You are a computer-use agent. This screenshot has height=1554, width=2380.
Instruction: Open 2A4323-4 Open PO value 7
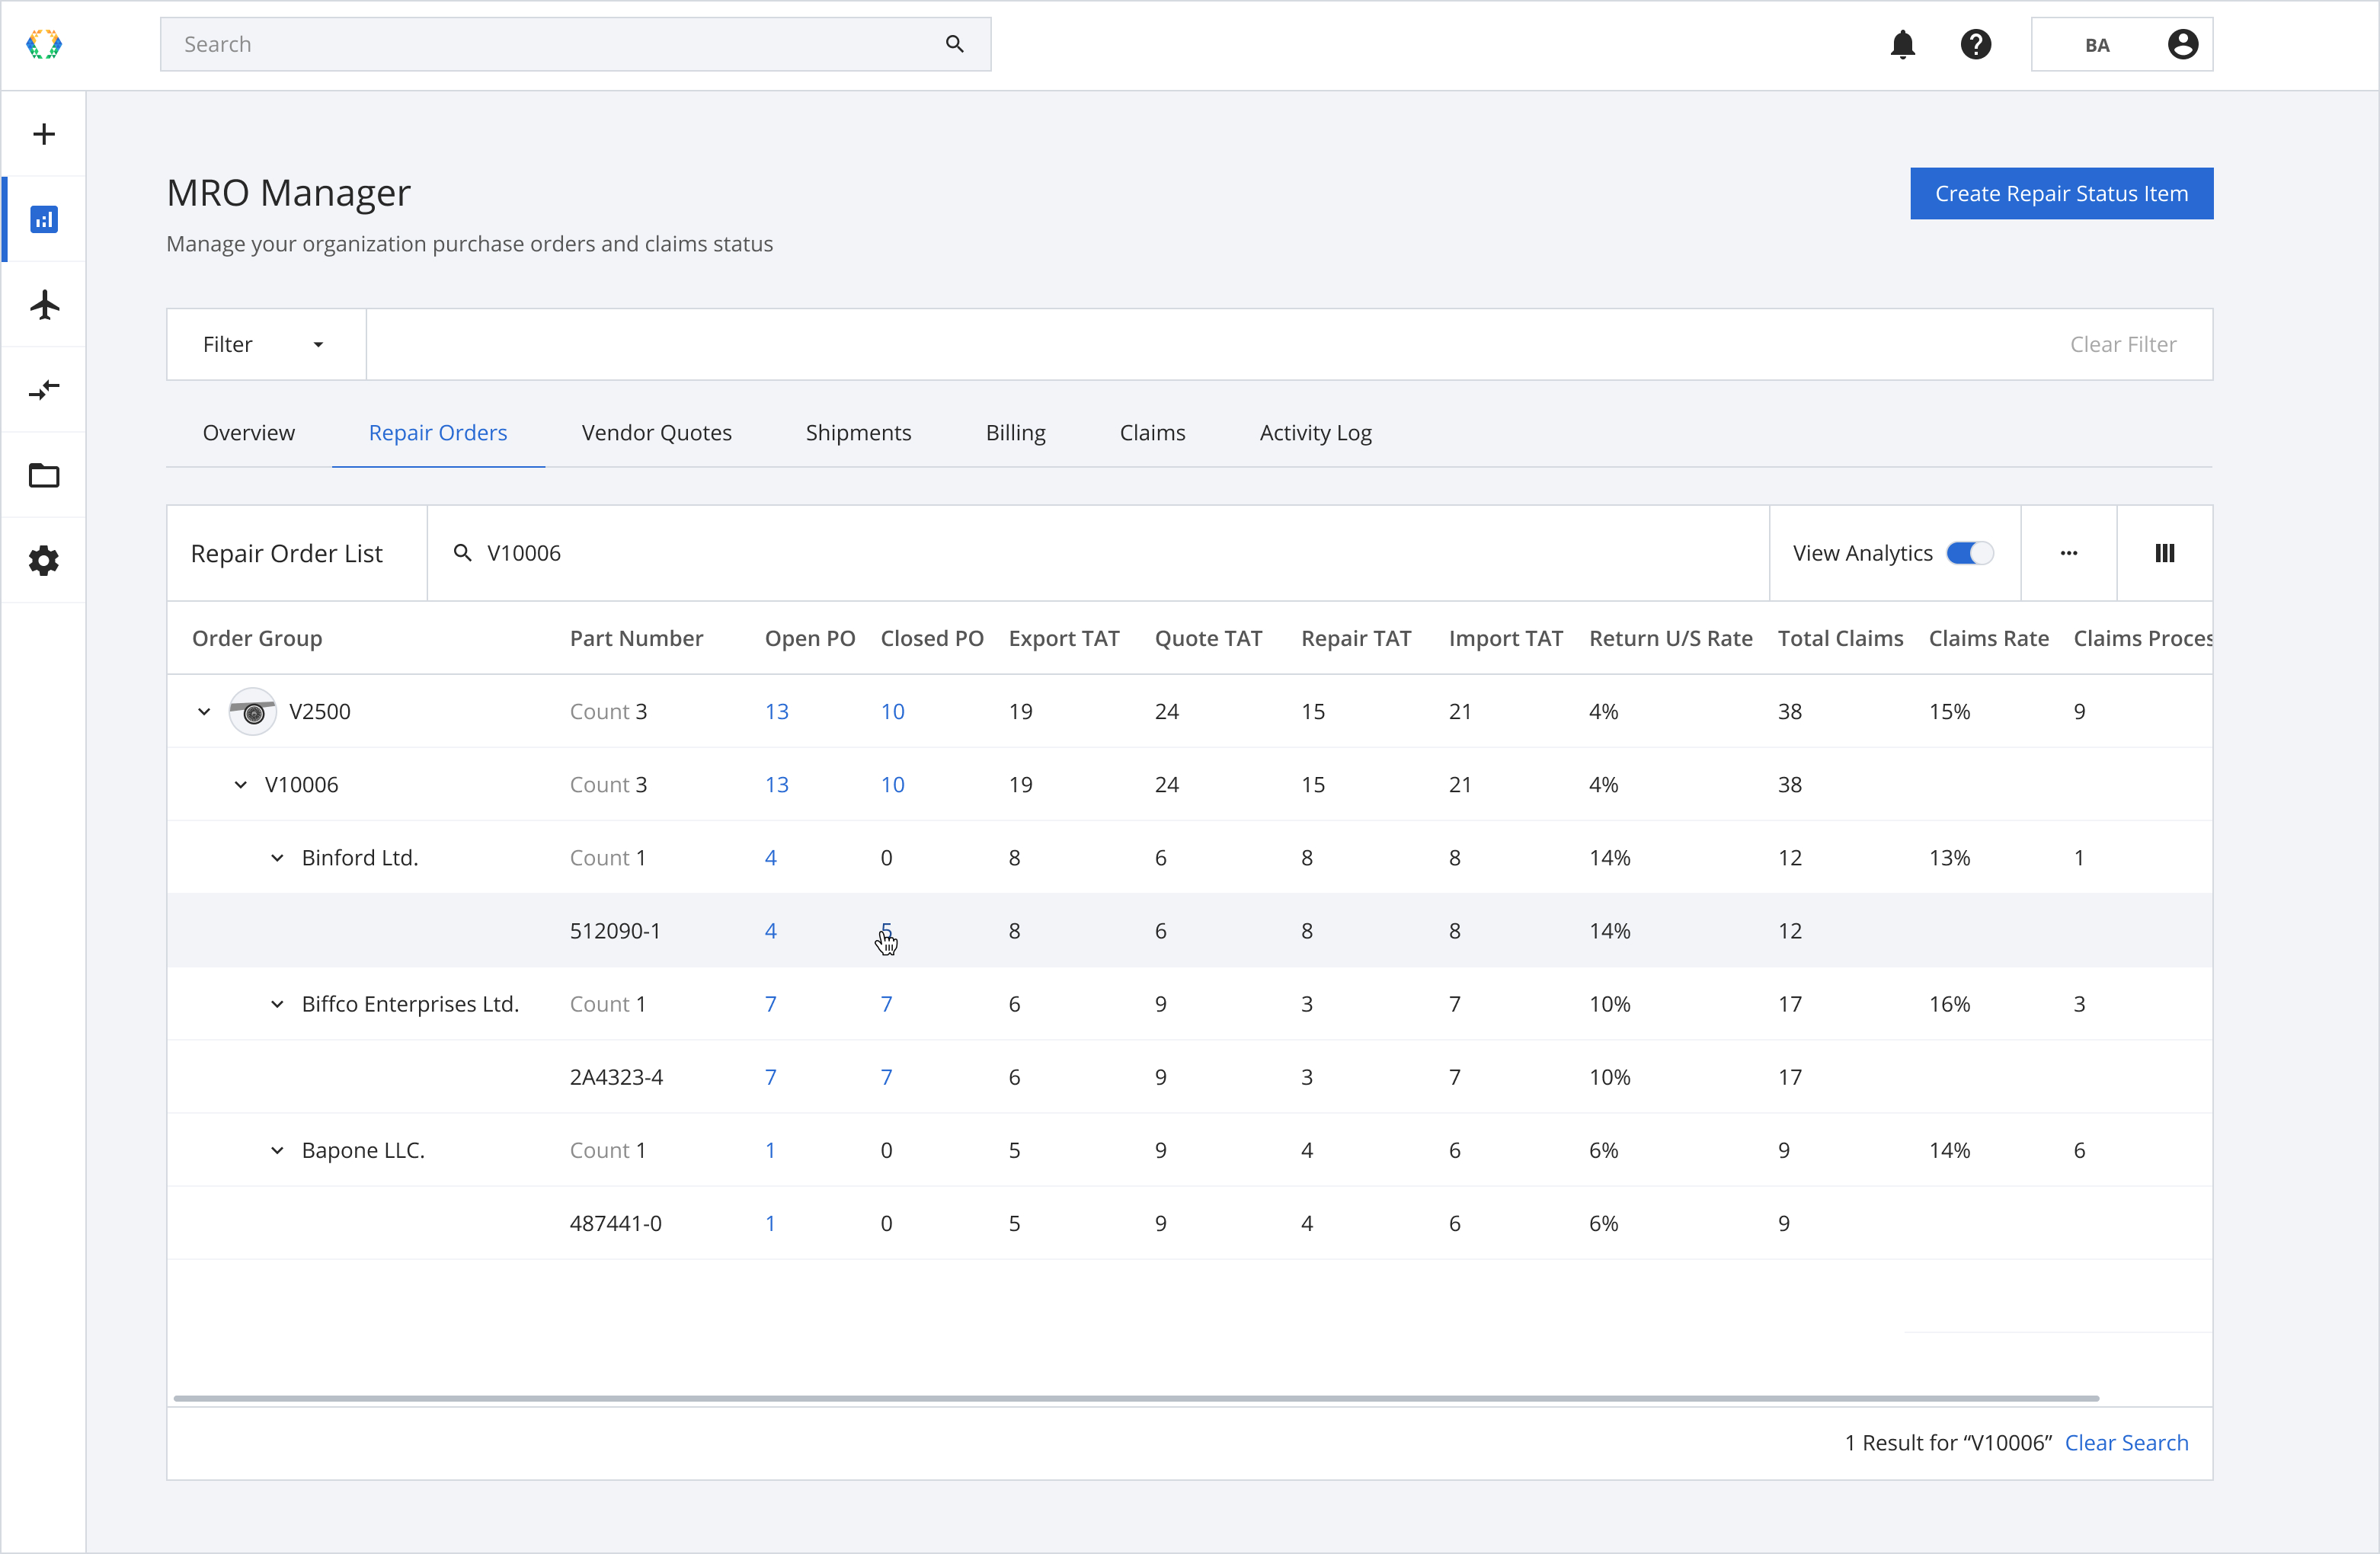(770, 1076)
